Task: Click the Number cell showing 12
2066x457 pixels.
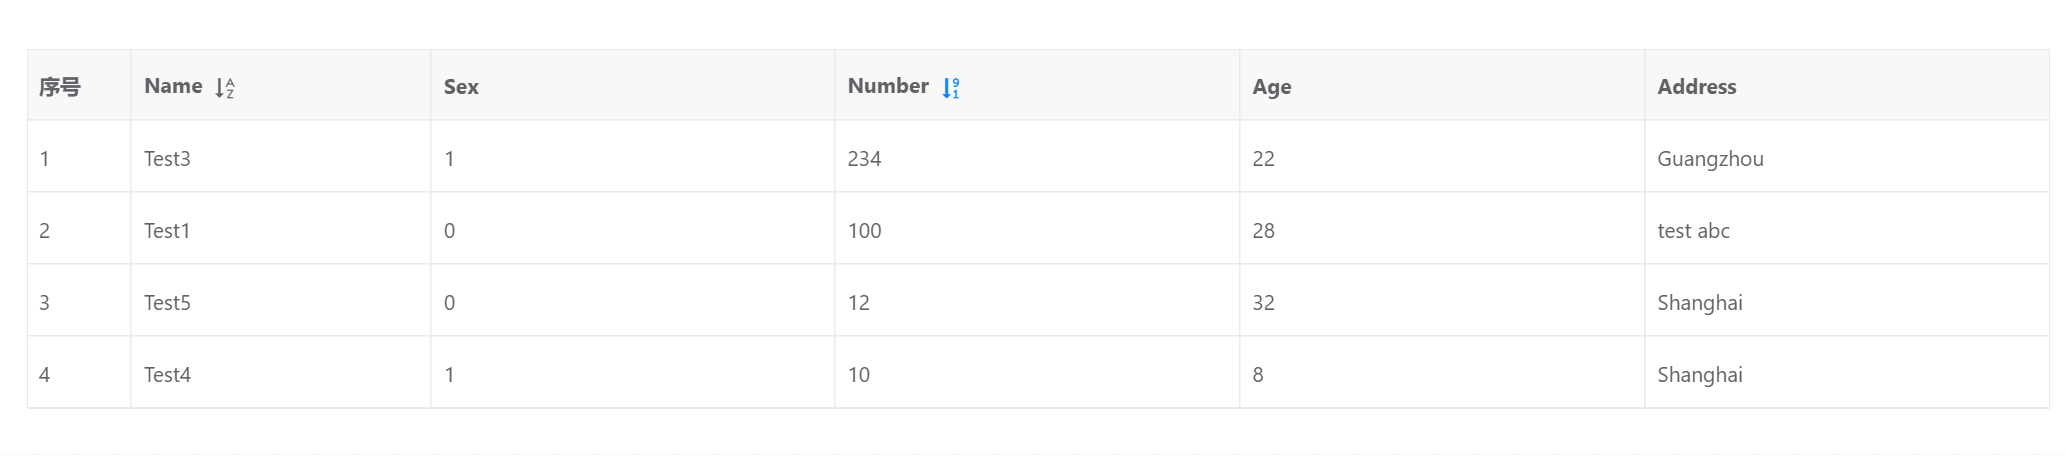Action: [859, 303]
